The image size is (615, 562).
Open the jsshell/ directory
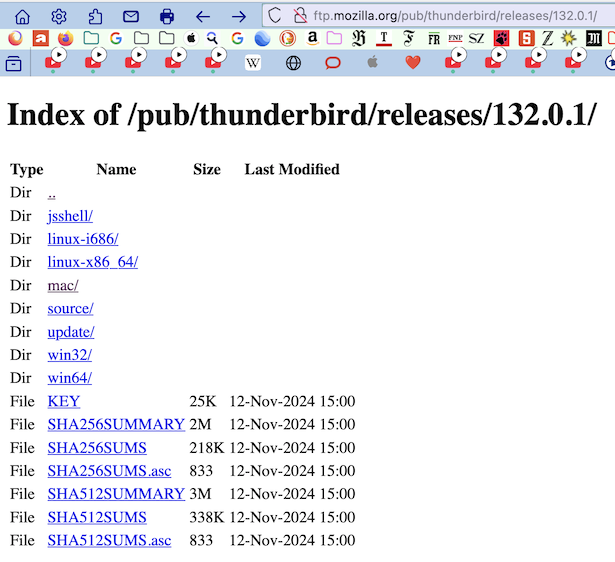pos(70,216)
